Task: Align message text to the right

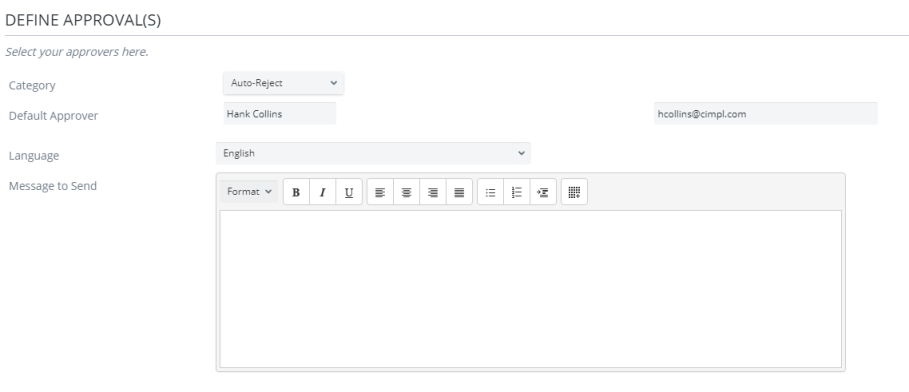Action: (x=433, y=192)
